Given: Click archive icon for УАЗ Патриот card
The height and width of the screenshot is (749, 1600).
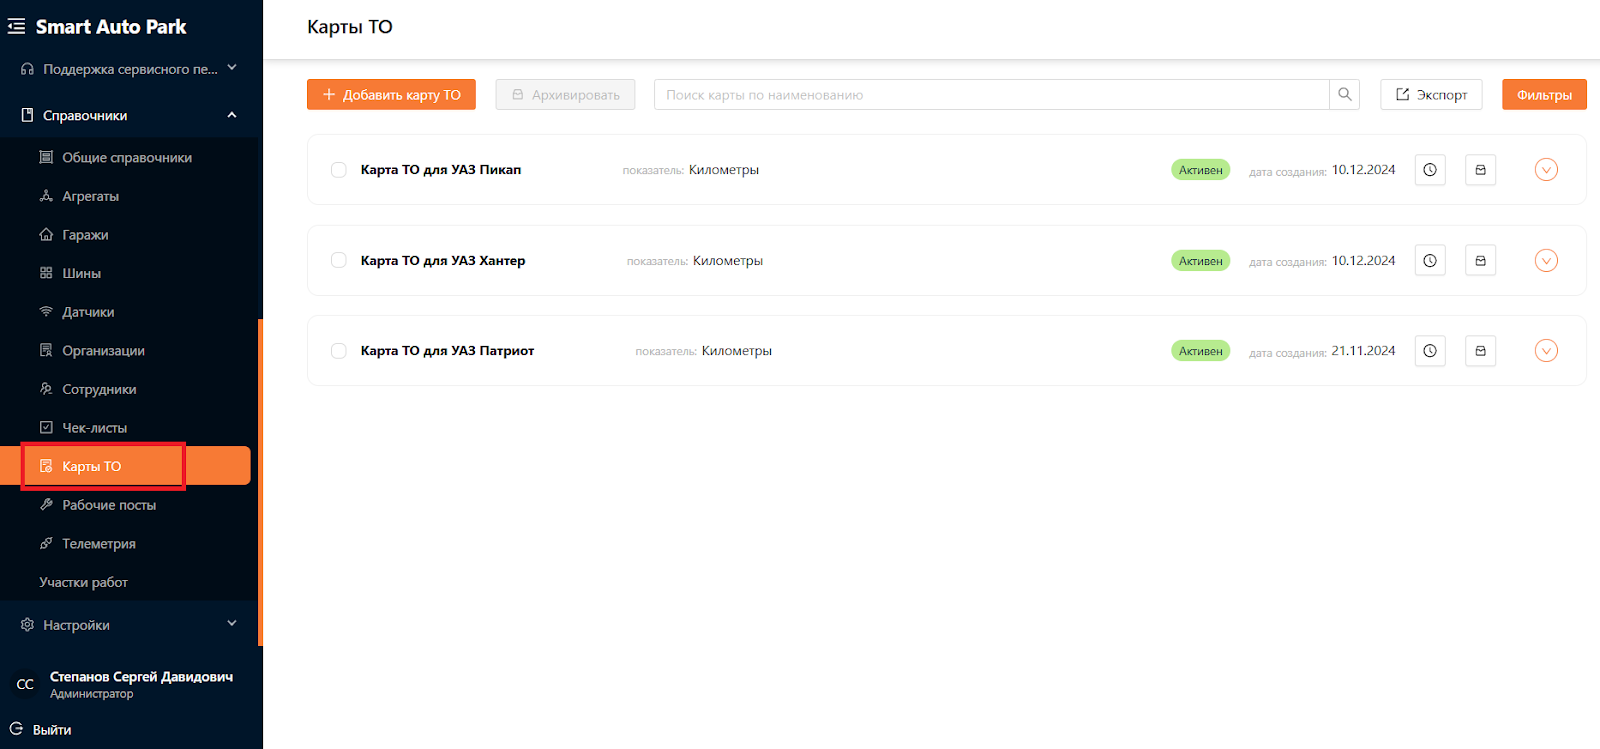Looking at the screenshot, I should pos(1480,351).
